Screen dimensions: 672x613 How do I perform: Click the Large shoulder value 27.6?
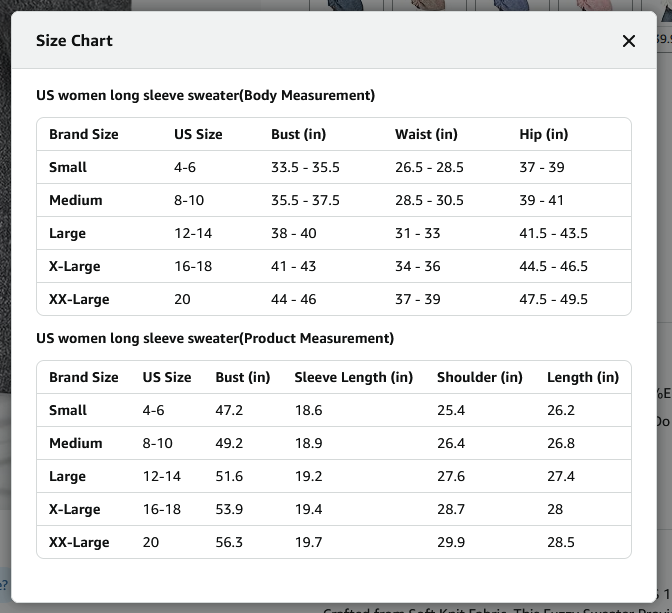click(x=451, y=476)
